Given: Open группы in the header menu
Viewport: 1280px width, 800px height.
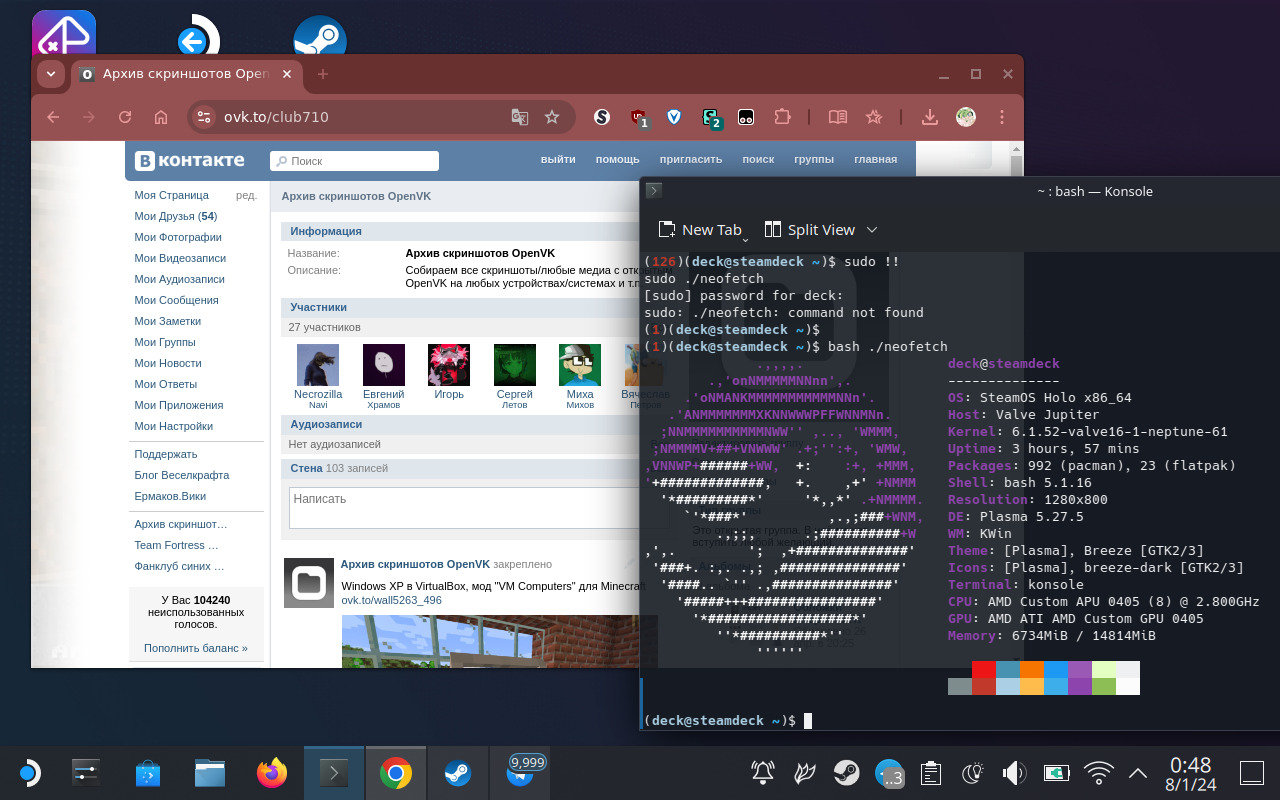Looking at the screenshot, I should pyautogui.click(x=814, y=160).
